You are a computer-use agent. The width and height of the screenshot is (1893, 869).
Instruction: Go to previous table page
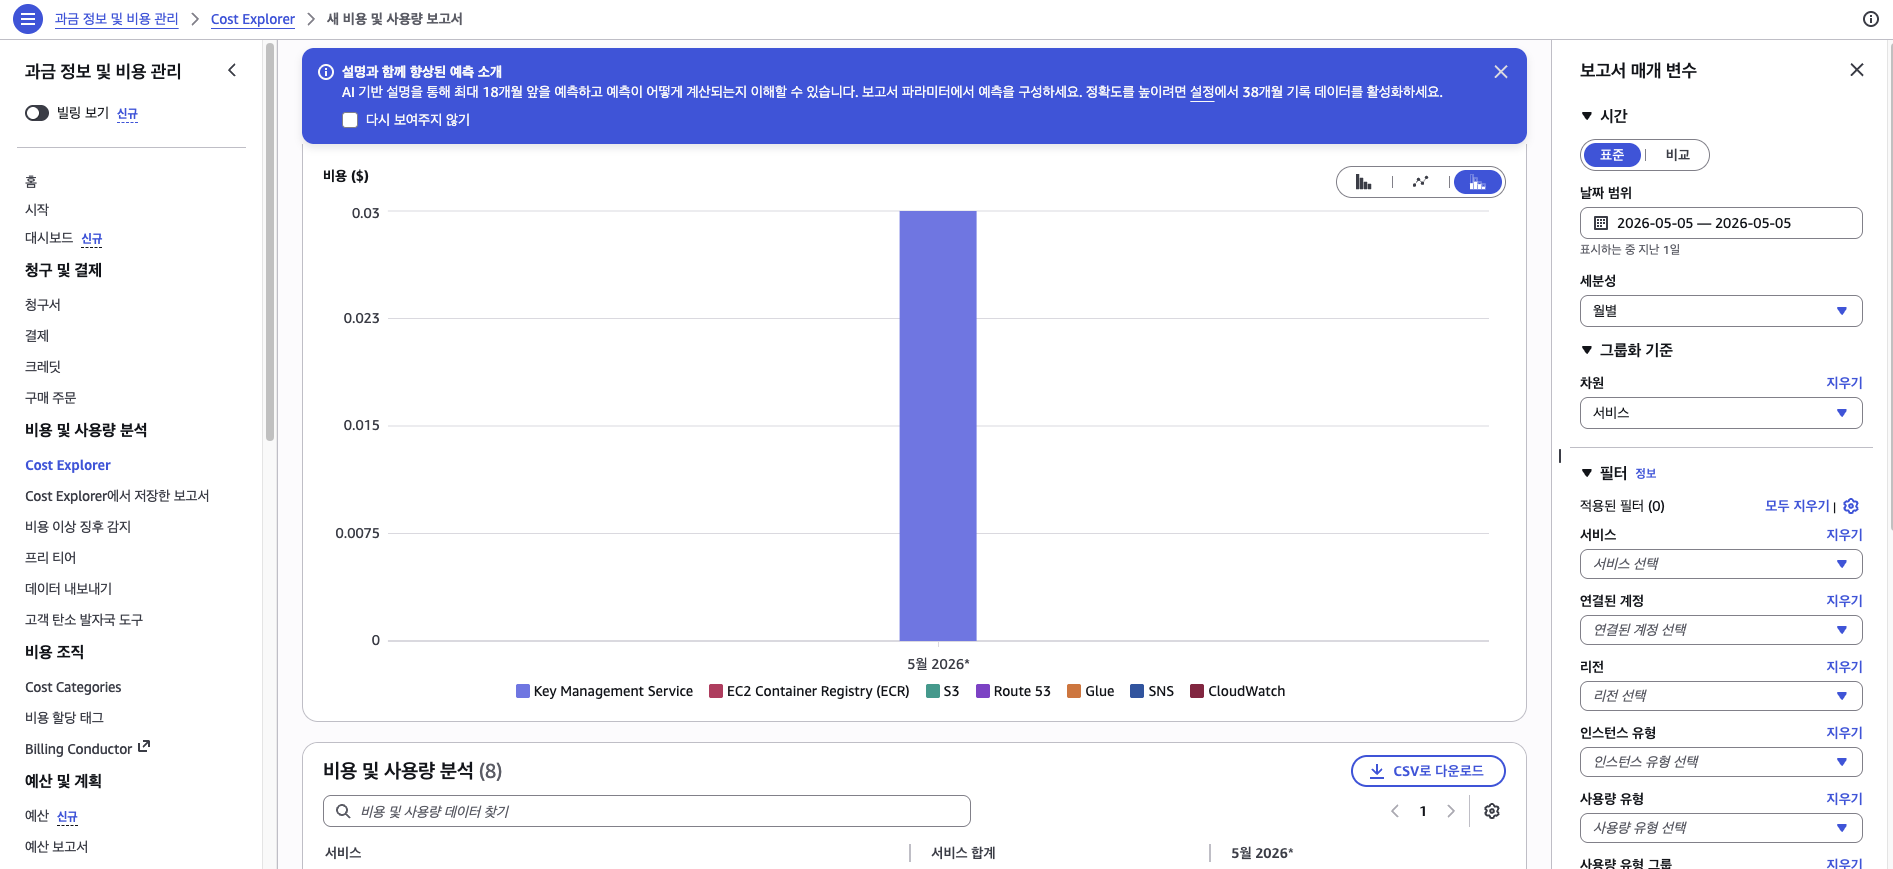point(1395,811)
